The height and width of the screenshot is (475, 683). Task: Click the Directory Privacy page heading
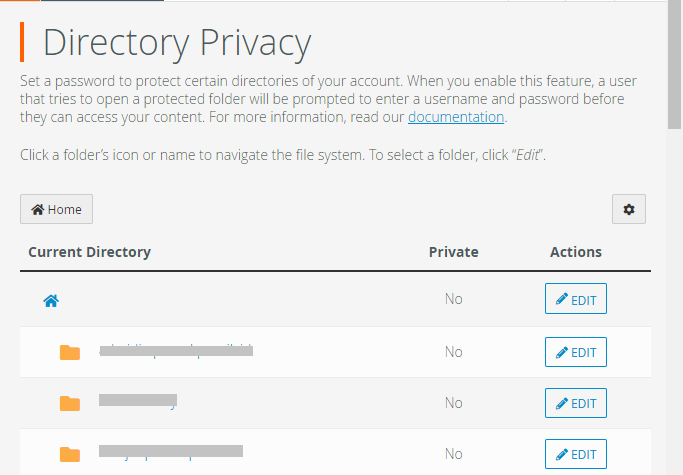(x=177, y=43)
